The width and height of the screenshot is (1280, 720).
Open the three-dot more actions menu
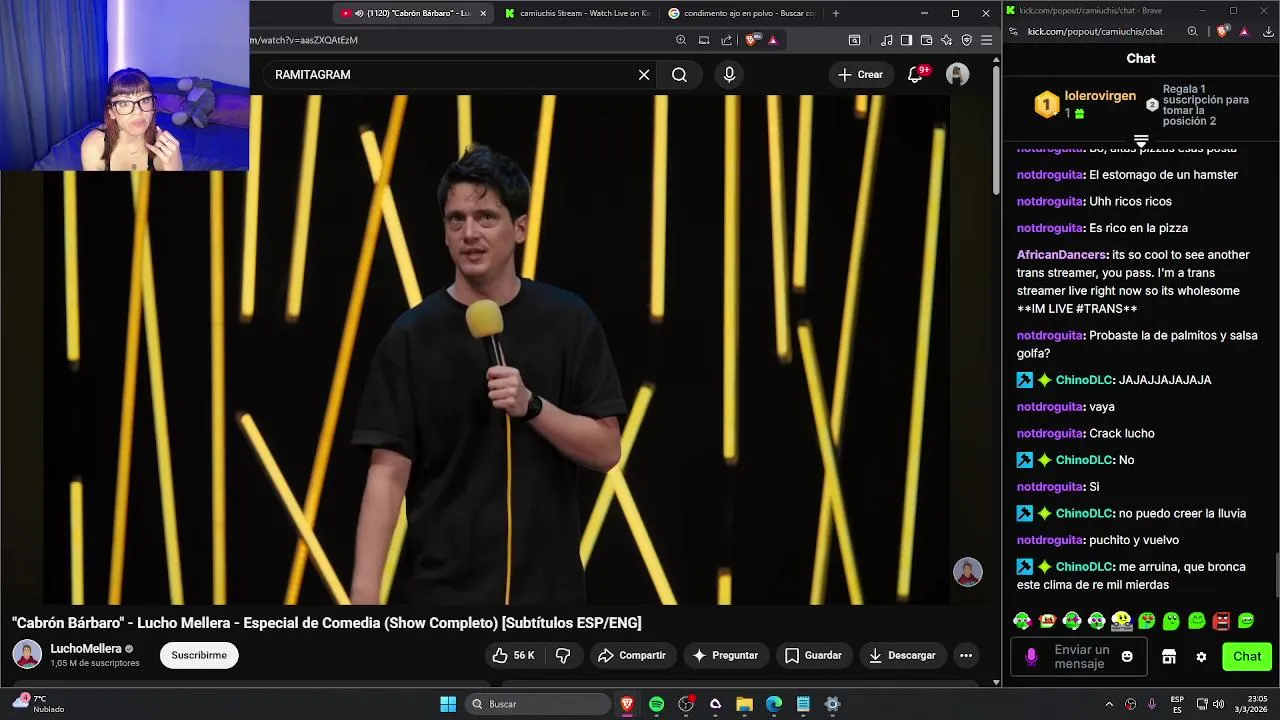(966, 656)
